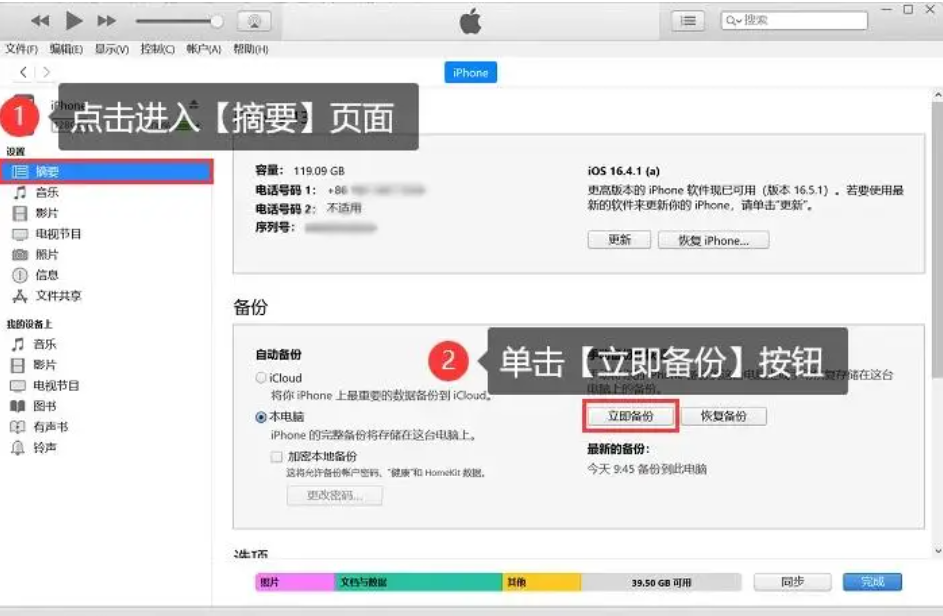Click the search input field
The height and width of the screenshot is (616, 943).
[794, 20]
